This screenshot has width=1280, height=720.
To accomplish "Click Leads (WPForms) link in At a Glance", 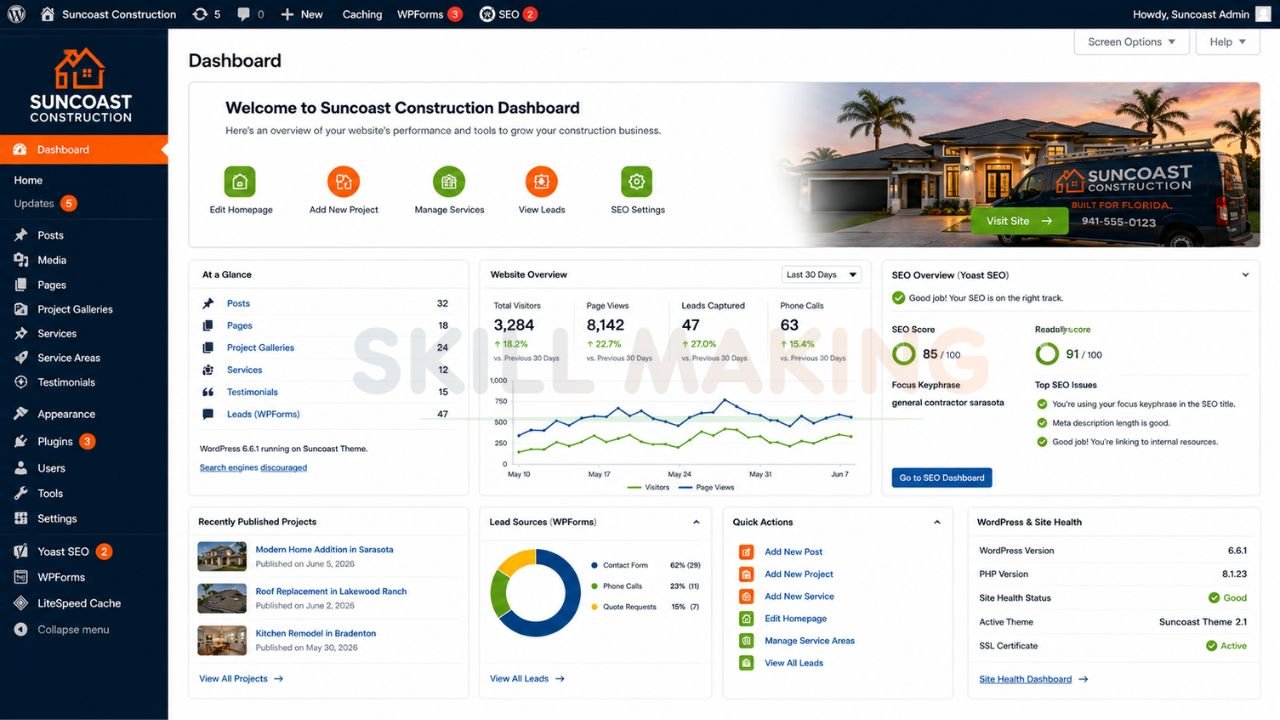I will (263, 414).
